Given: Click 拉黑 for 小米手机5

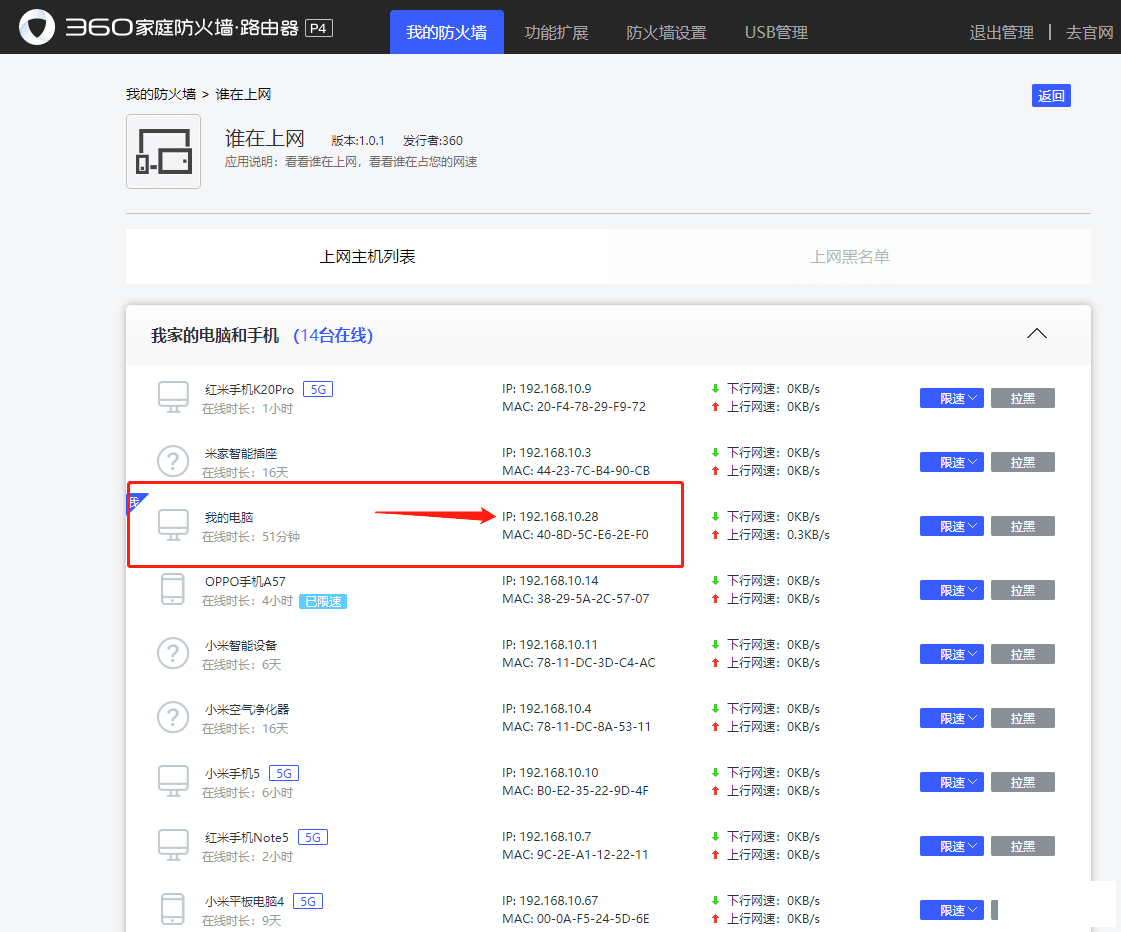Looking at the screenshot, I should click(1022, 783).
